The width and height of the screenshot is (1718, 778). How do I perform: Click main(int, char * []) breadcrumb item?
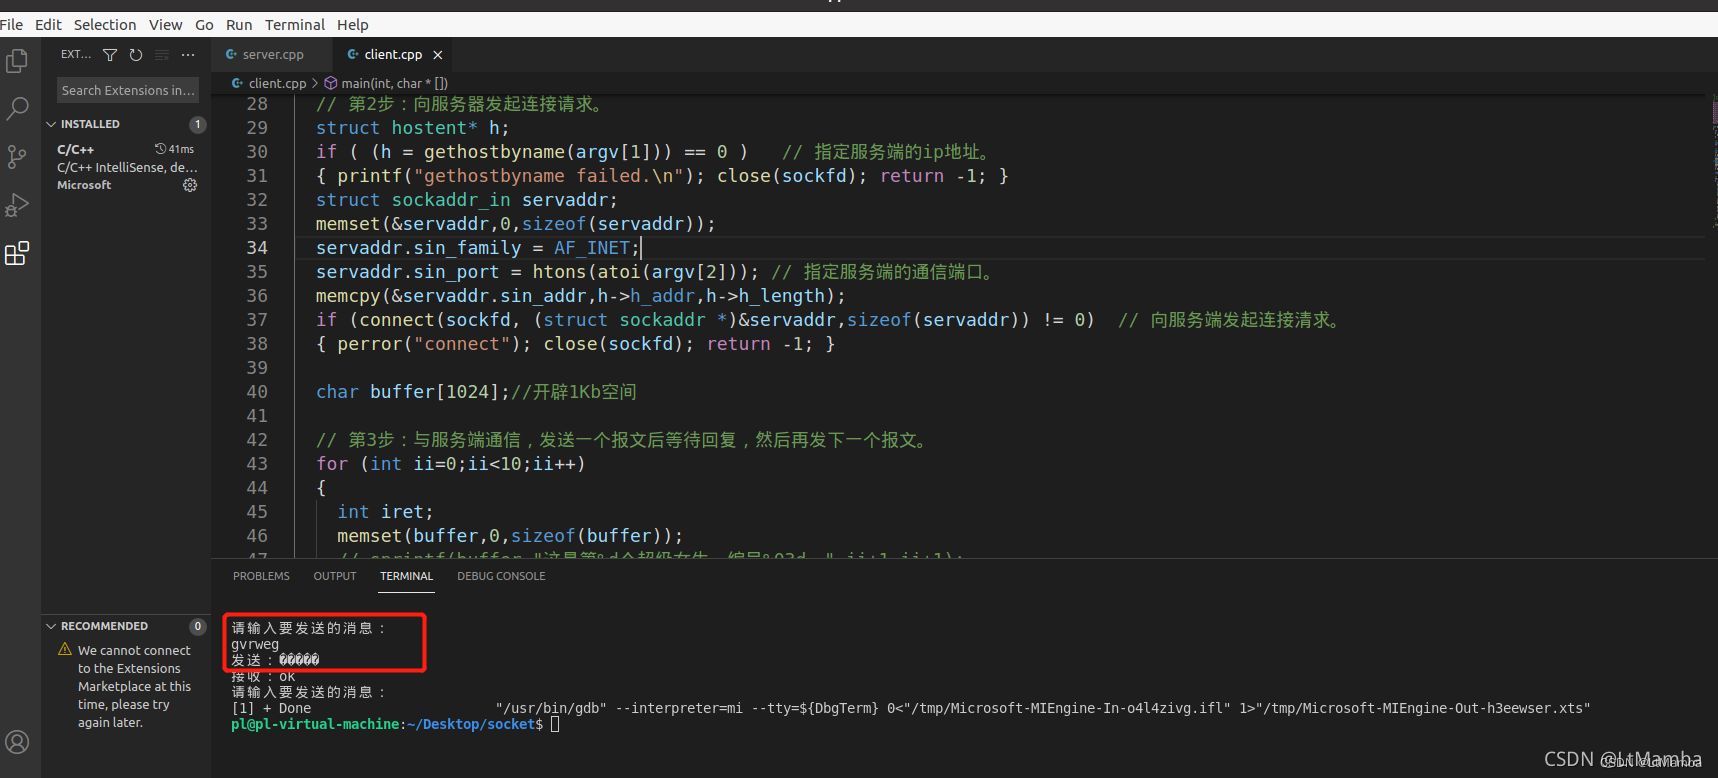click(394, 83)
